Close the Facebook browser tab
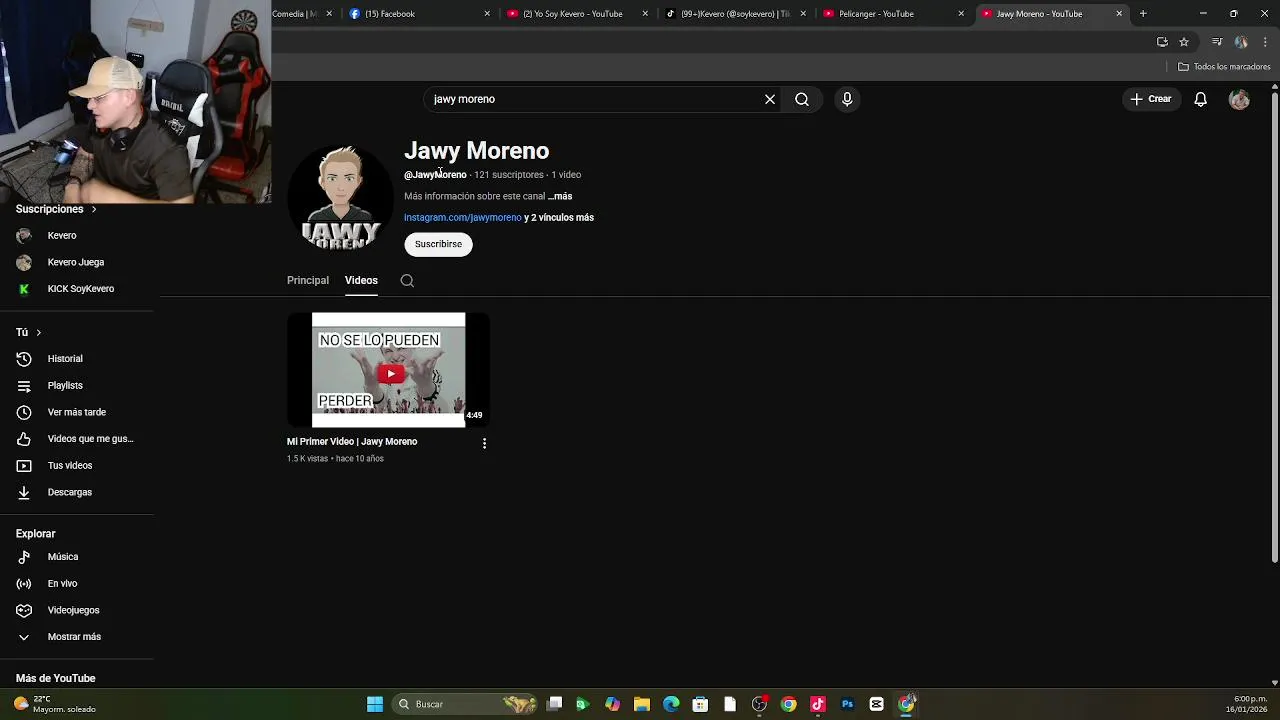The width and height of the screenshot is (1280, 720). click(x=487, y=14)
